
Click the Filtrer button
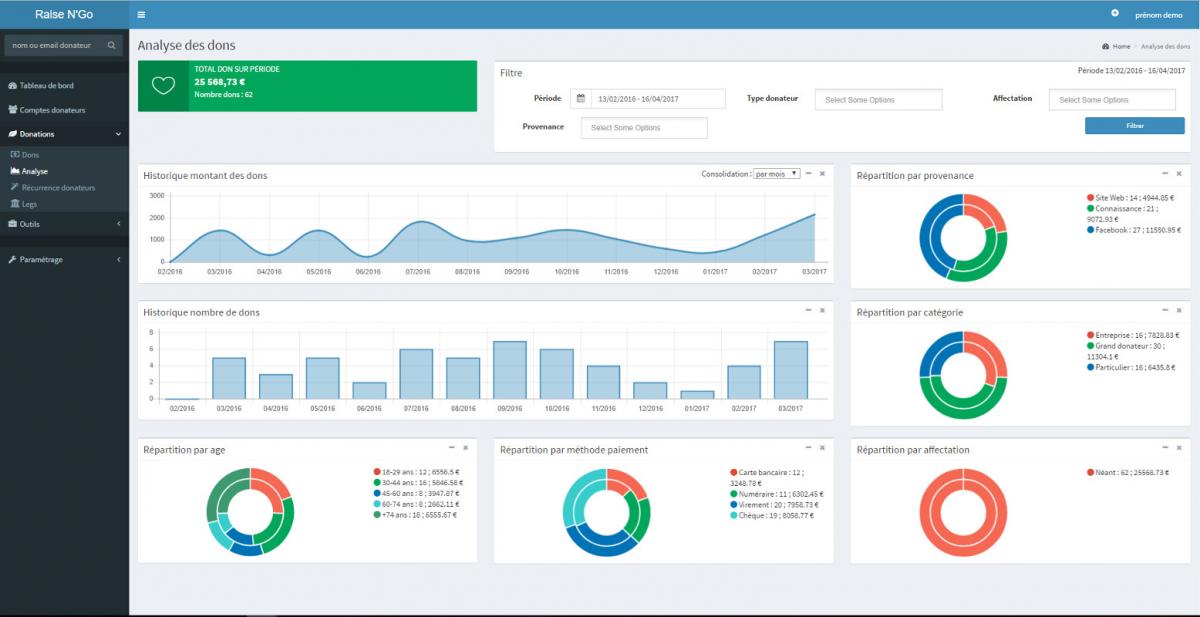click(x=1135, y=126)
